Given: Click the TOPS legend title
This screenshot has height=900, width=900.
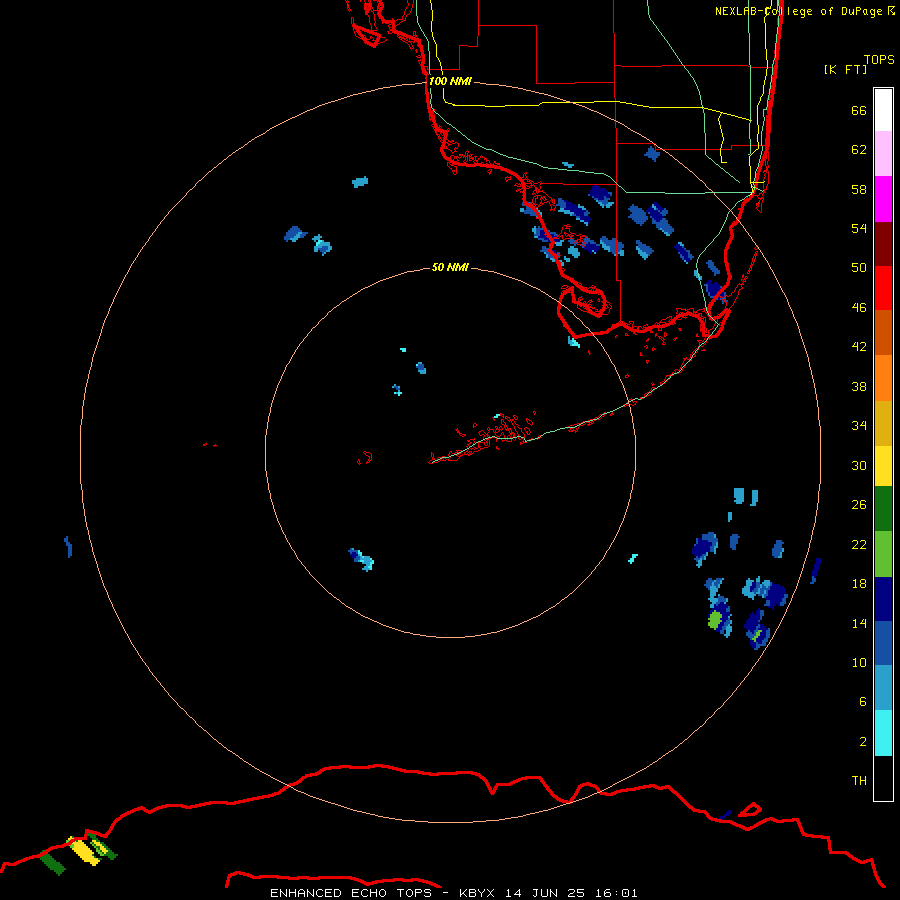Looking at the screenshot, I should [x=879, y=59].
